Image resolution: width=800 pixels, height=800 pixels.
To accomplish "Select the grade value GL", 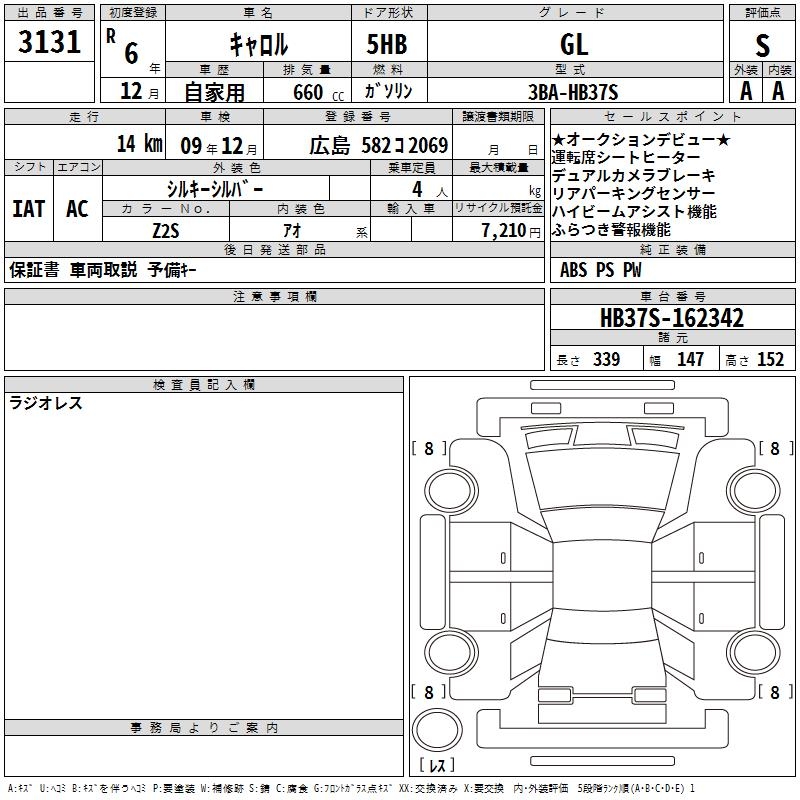I will tap(574, 44).
